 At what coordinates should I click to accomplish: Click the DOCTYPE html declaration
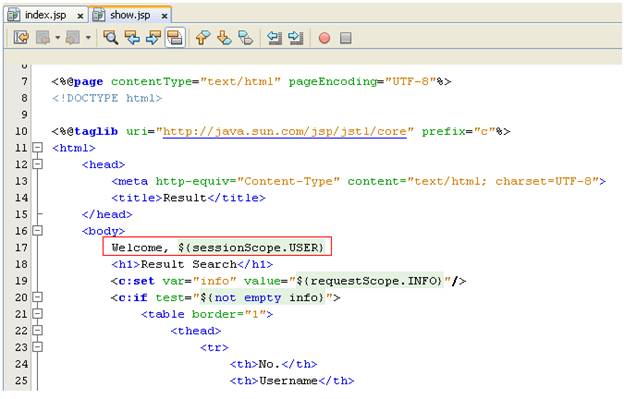pyautogui.click(x=107, y=98)
